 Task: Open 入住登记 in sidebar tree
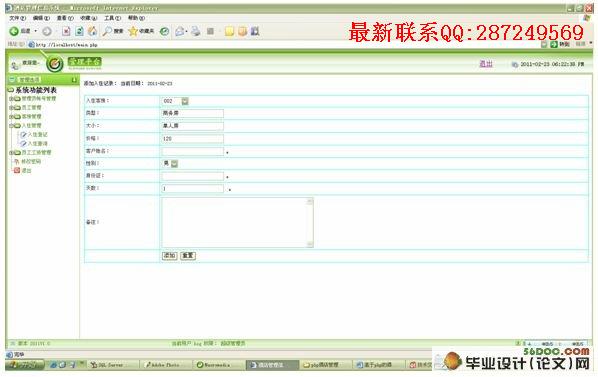[37, 135]
